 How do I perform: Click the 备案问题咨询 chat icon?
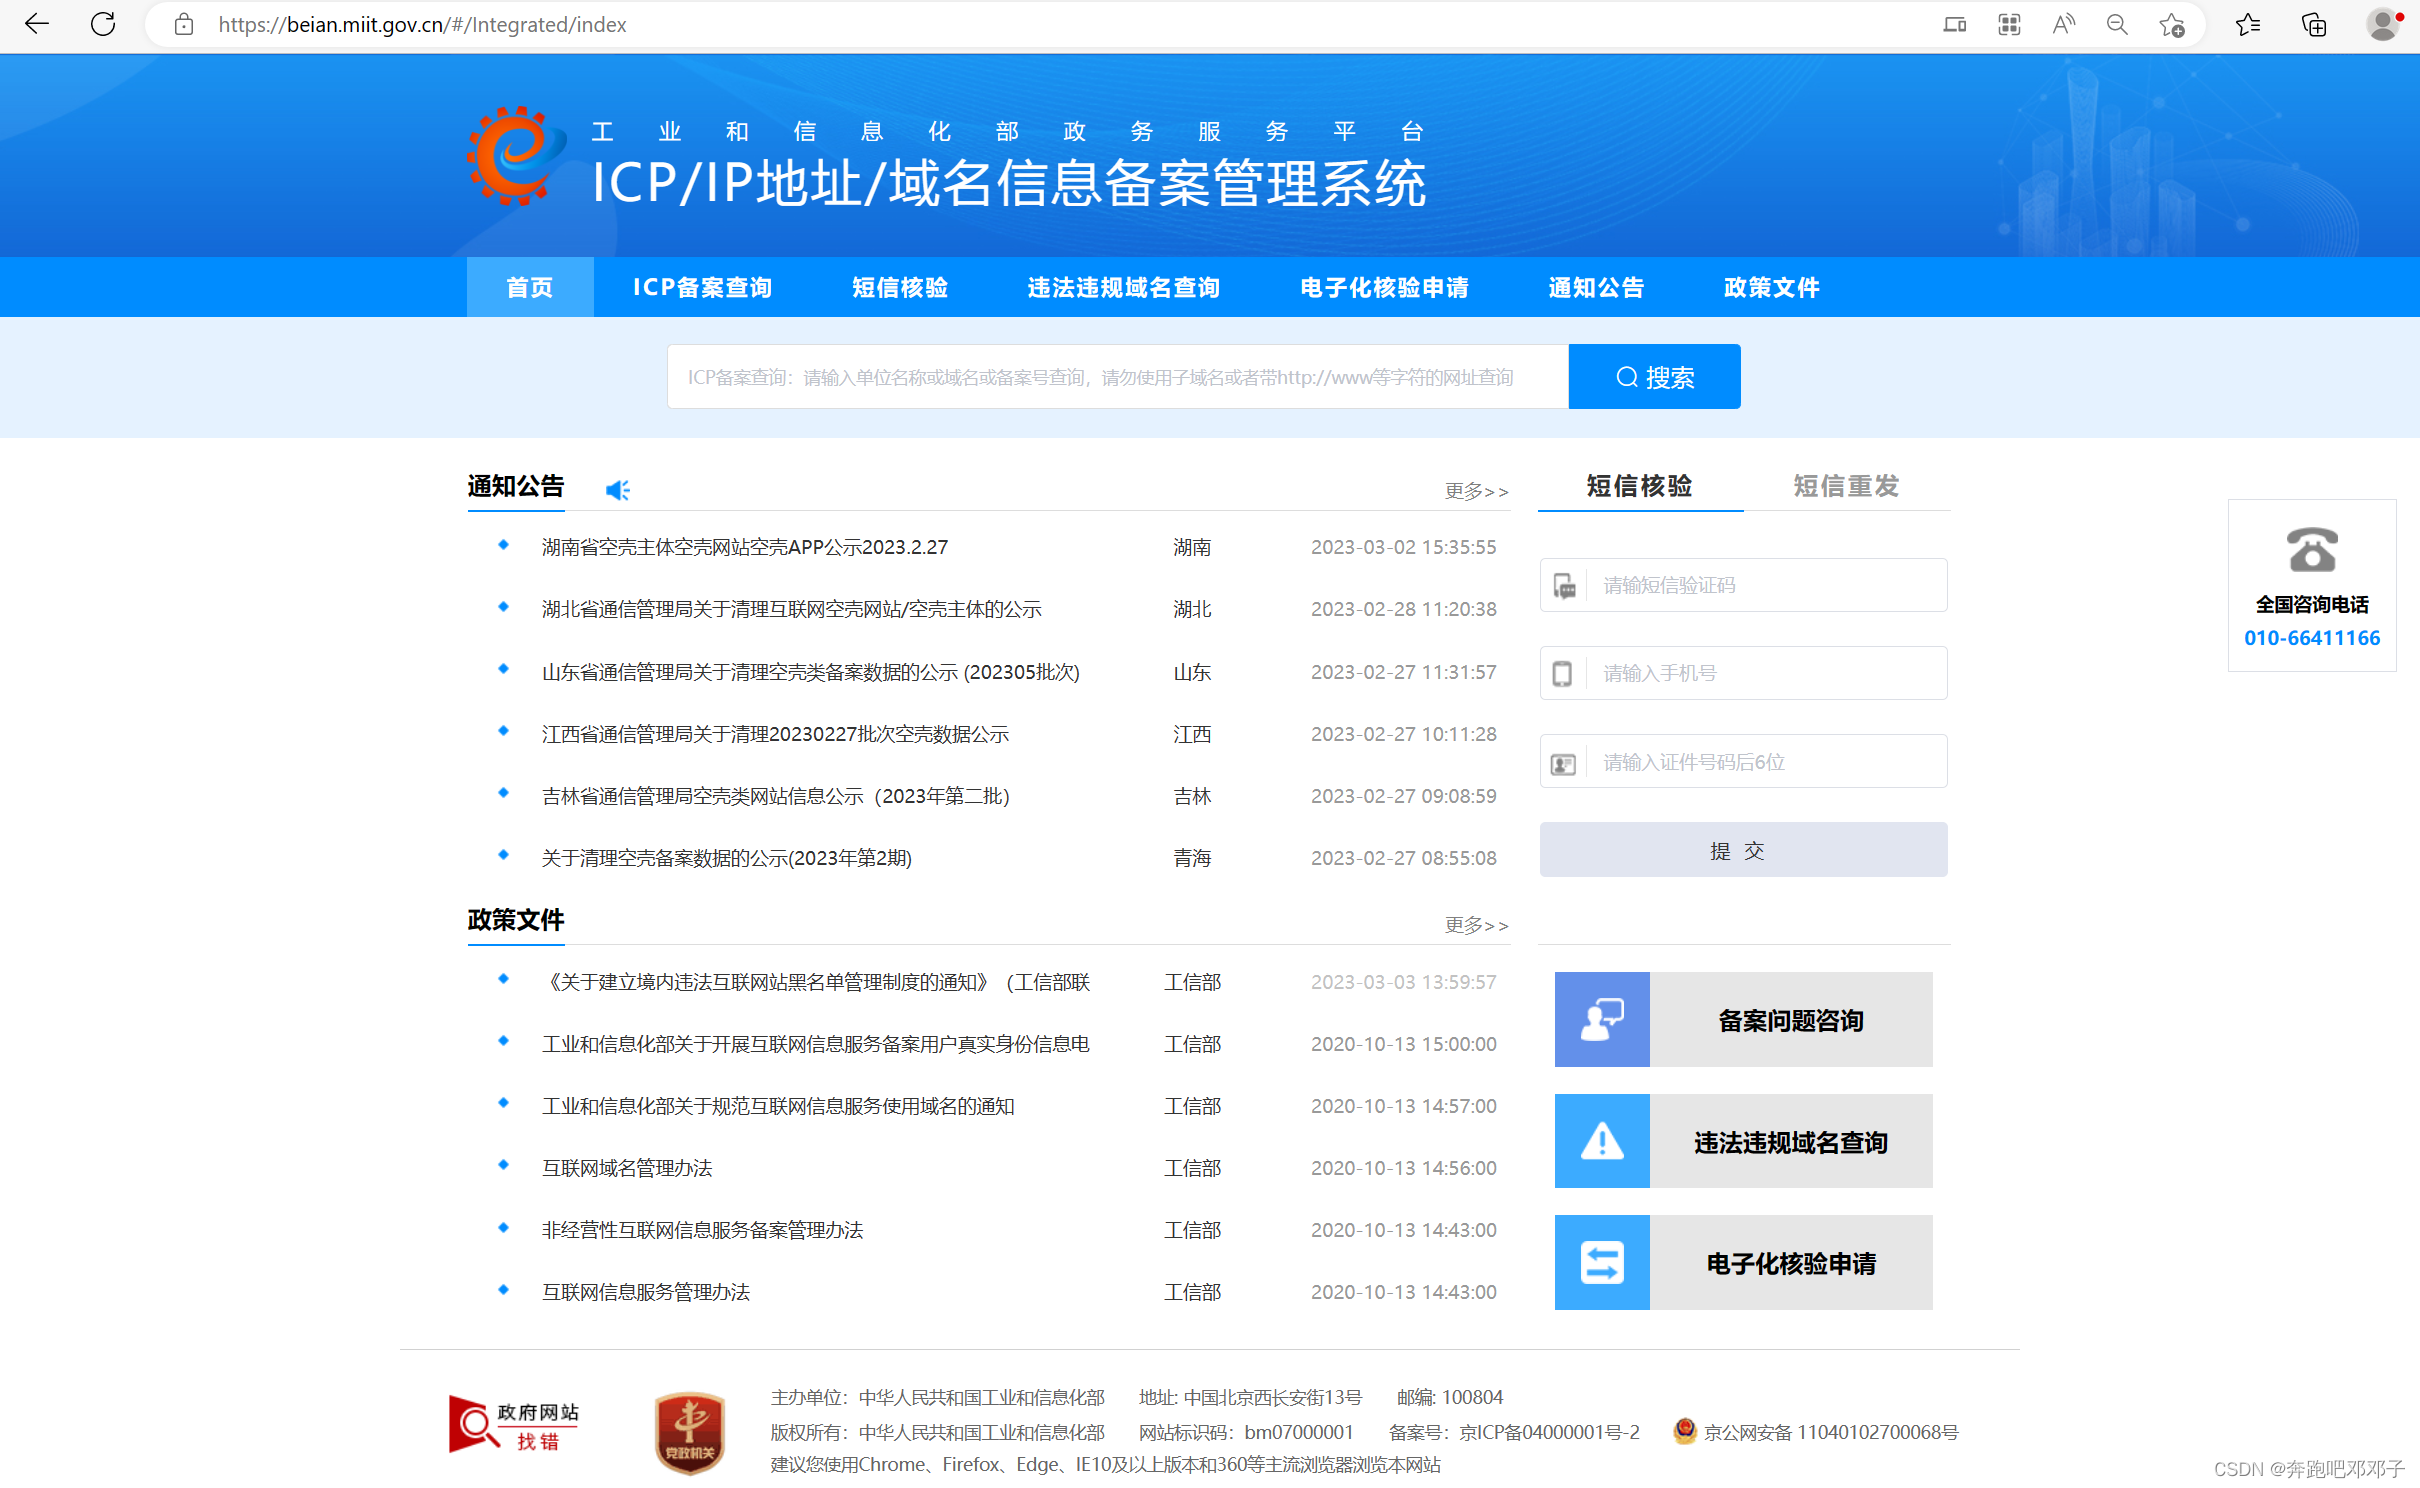pos(1602,1019)
